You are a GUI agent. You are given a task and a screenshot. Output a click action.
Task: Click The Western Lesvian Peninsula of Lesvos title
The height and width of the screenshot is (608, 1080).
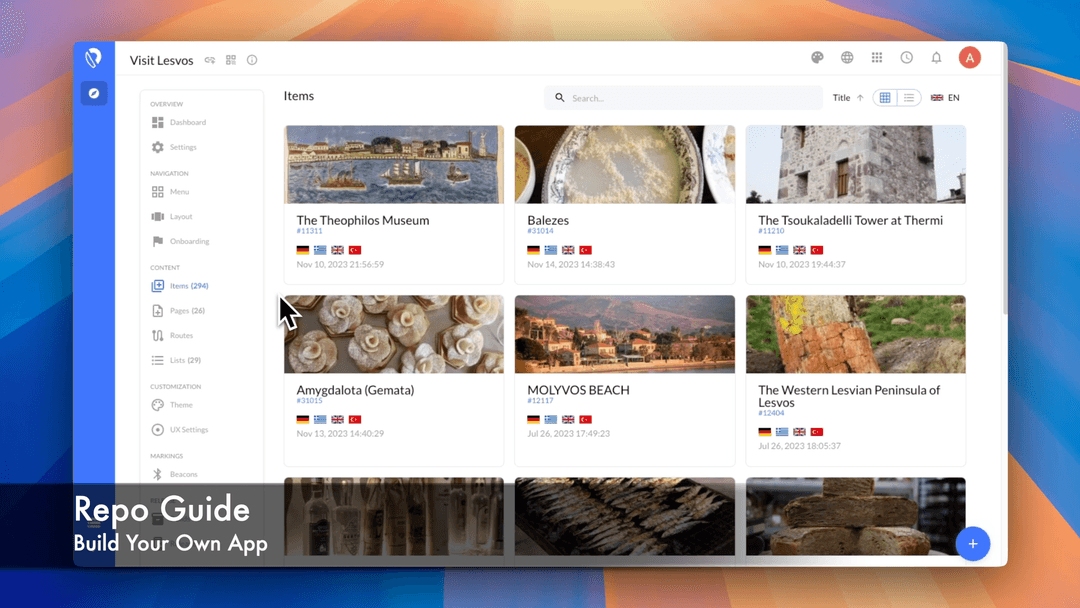click(849, 396)
